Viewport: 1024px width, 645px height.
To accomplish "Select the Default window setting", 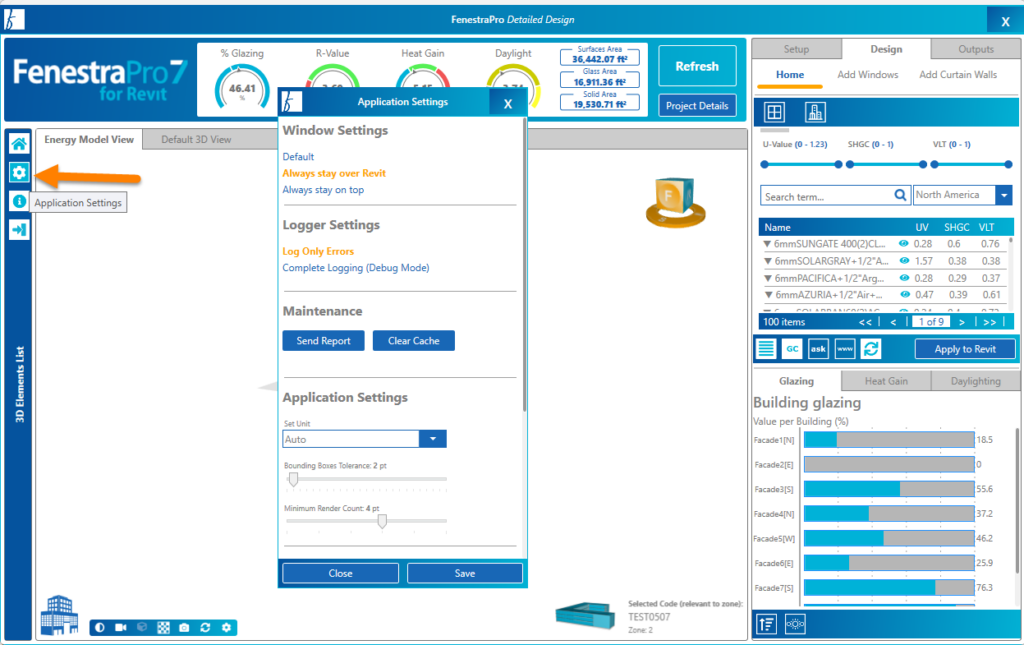I will click(x=298, y=157).
